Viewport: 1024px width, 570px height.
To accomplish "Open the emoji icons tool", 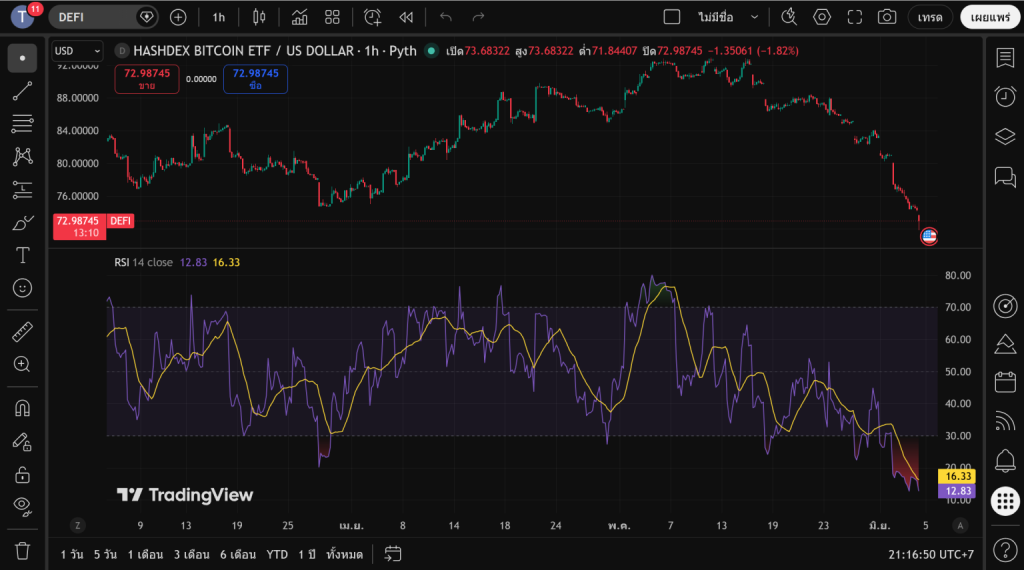I will coord(22,288).
